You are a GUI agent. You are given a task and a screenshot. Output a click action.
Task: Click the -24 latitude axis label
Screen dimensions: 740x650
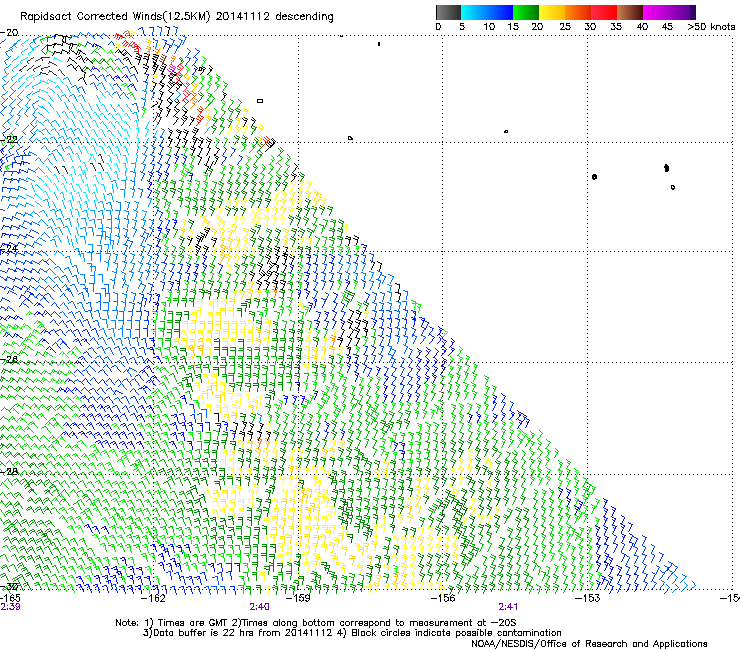(9, 249)
